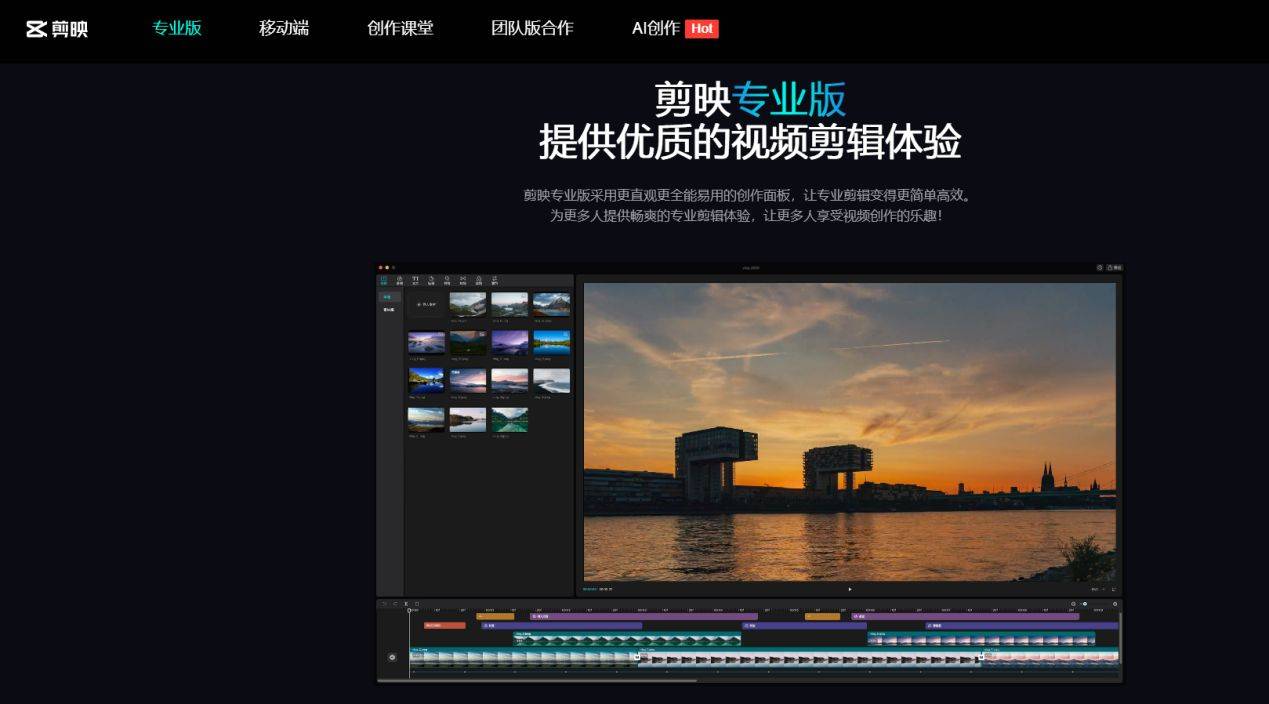The height and width of the screenshot is (704, 1269).
Task: Click the import media button in library
Action: point(427,304)
